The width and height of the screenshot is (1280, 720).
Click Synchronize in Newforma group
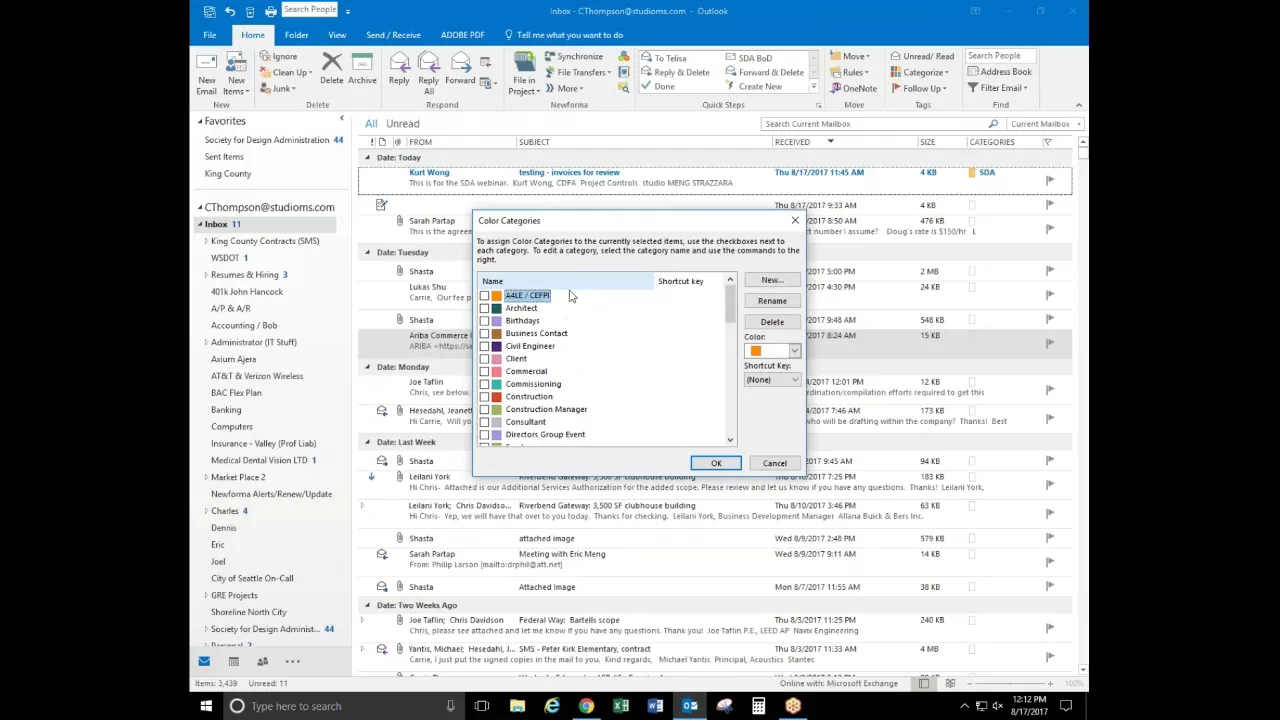tap(573, 57)
